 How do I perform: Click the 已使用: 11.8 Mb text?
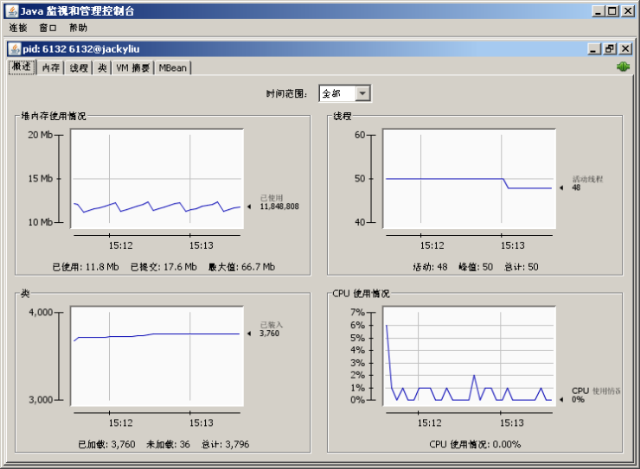point(86,267)
